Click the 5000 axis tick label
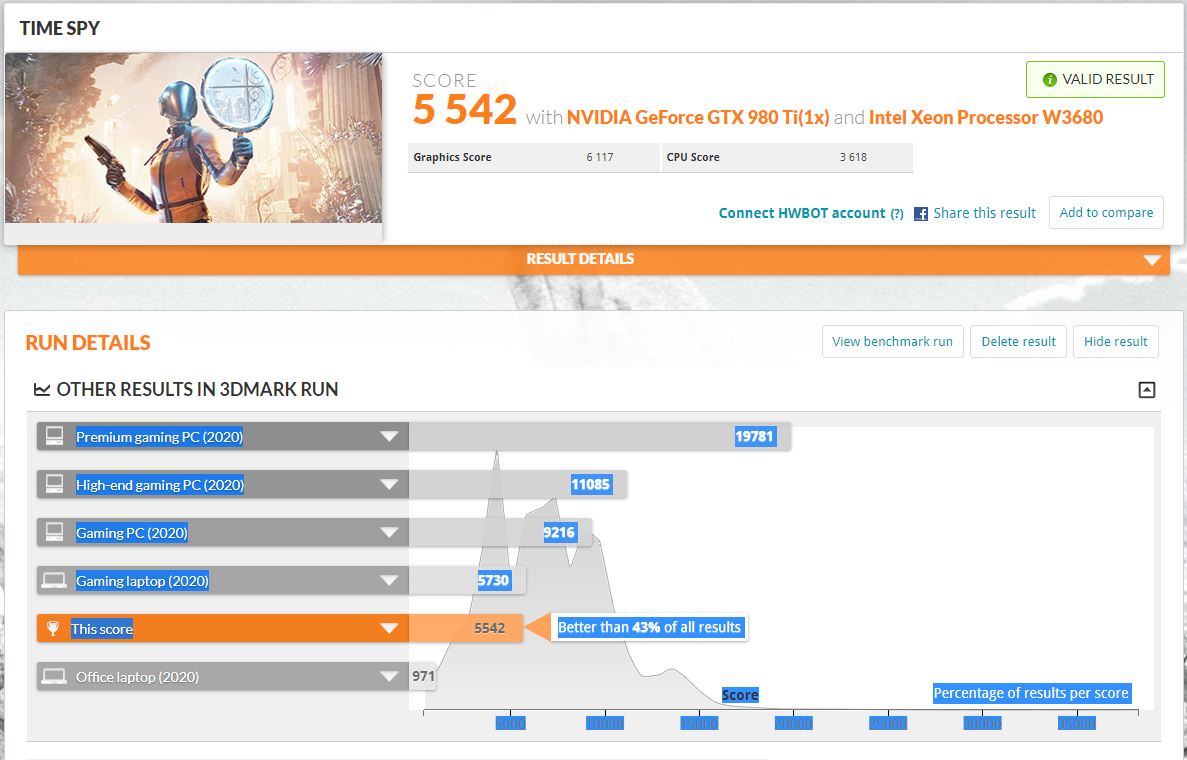The image size is (1187, 760). (510, 724)
